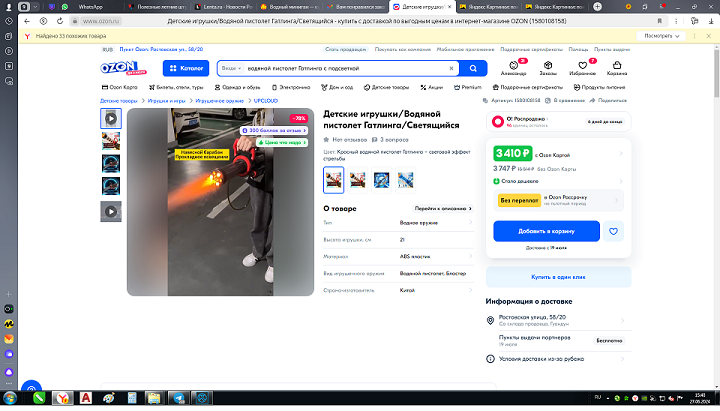720x411 pixels.
Task: Open the Каталог menu button
Action: [186, 68]
